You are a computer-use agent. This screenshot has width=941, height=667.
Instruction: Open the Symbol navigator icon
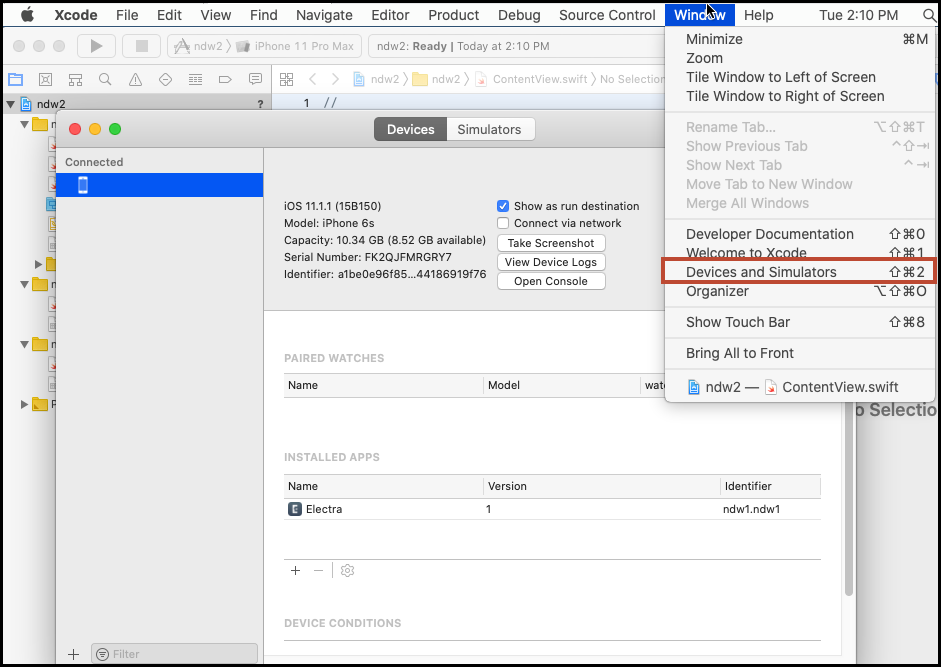[x=75, y=79]
